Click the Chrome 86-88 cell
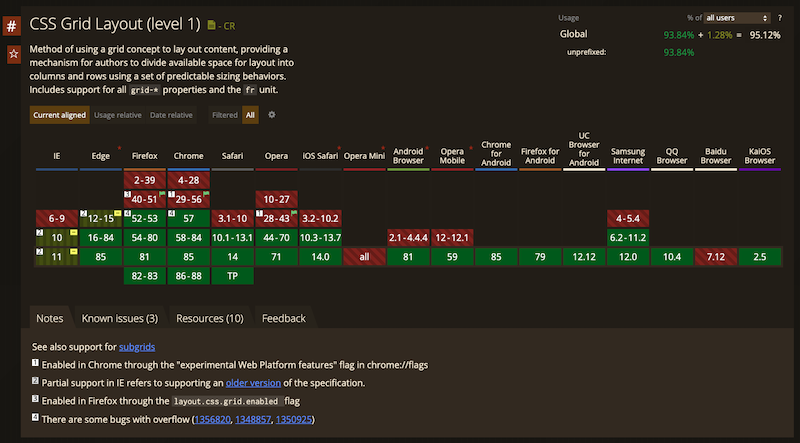Screen dimensions: 800x443 (188, 276)
